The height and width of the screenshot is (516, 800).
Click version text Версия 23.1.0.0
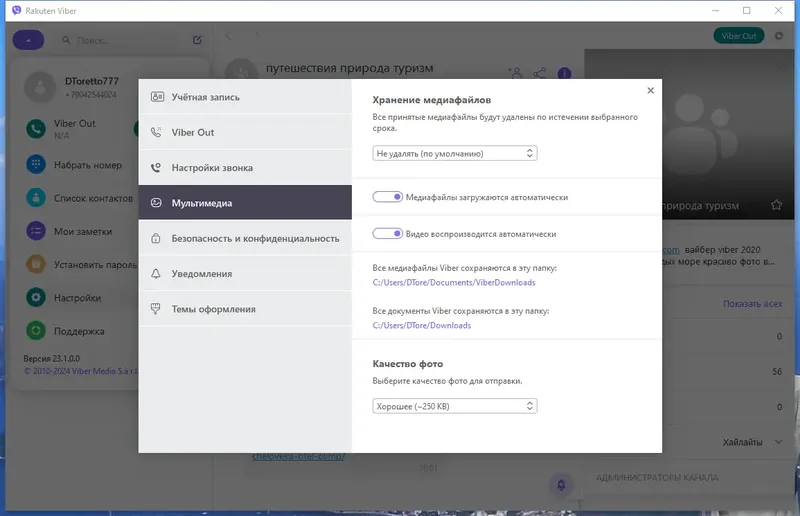pyautogui.click(x=52, y=358)
